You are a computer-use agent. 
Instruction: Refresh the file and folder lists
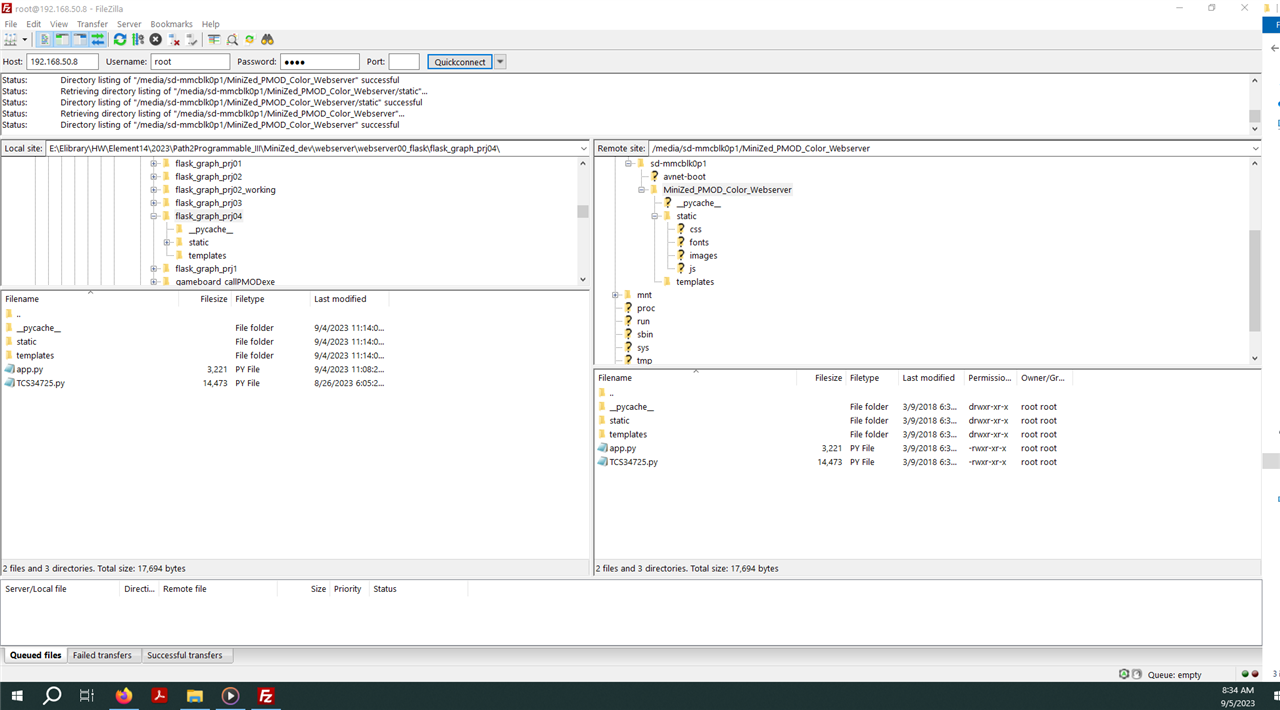pos(120,40)
